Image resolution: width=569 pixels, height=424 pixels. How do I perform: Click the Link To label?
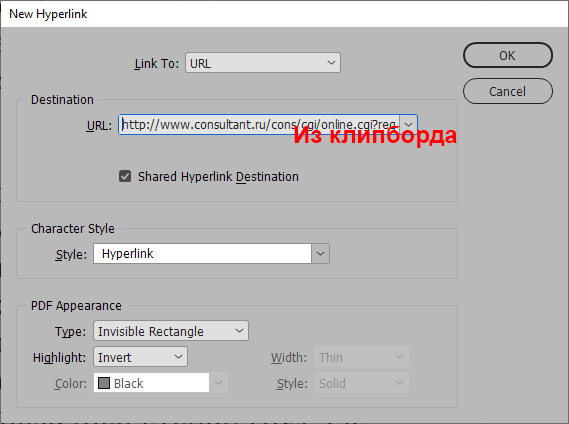click(156, 64)
